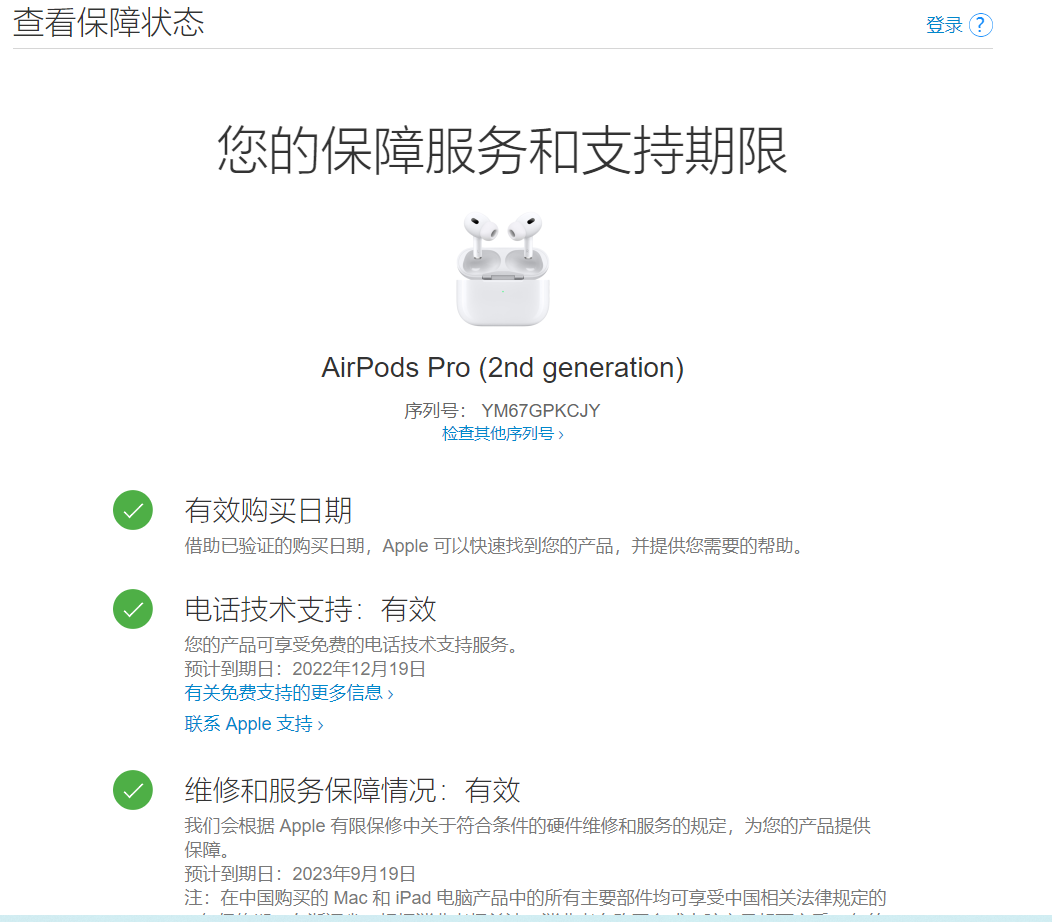Open the 登录 sign-in link
The image size is (1052, 922).
[944, 25]
